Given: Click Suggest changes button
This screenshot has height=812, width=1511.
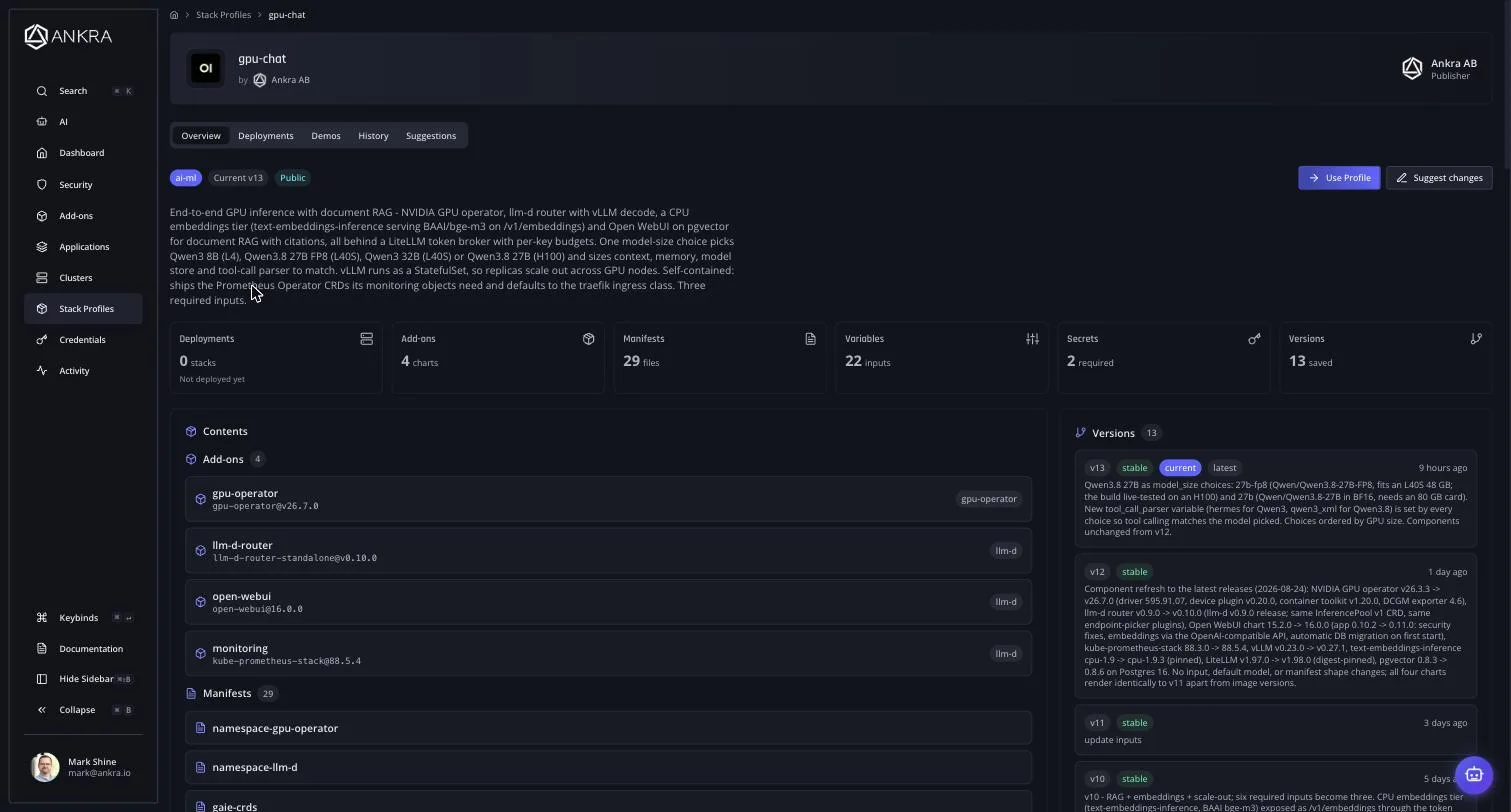Looking at the screenshot, I should [1439, 178].
